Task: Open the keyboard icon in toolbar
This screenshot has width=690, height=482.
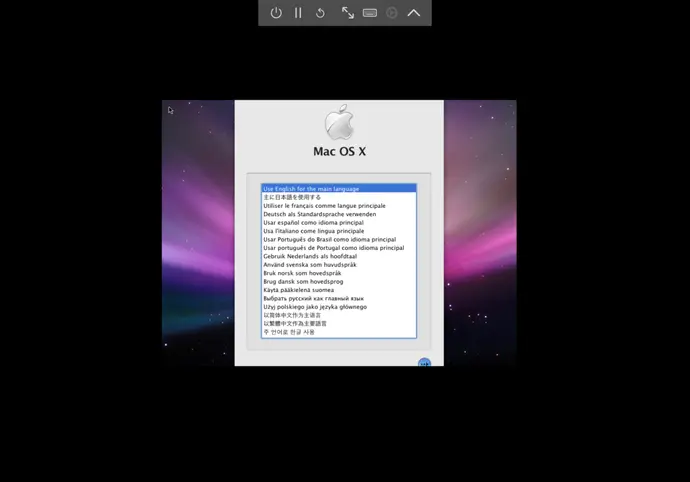Action: coord(370,13)
